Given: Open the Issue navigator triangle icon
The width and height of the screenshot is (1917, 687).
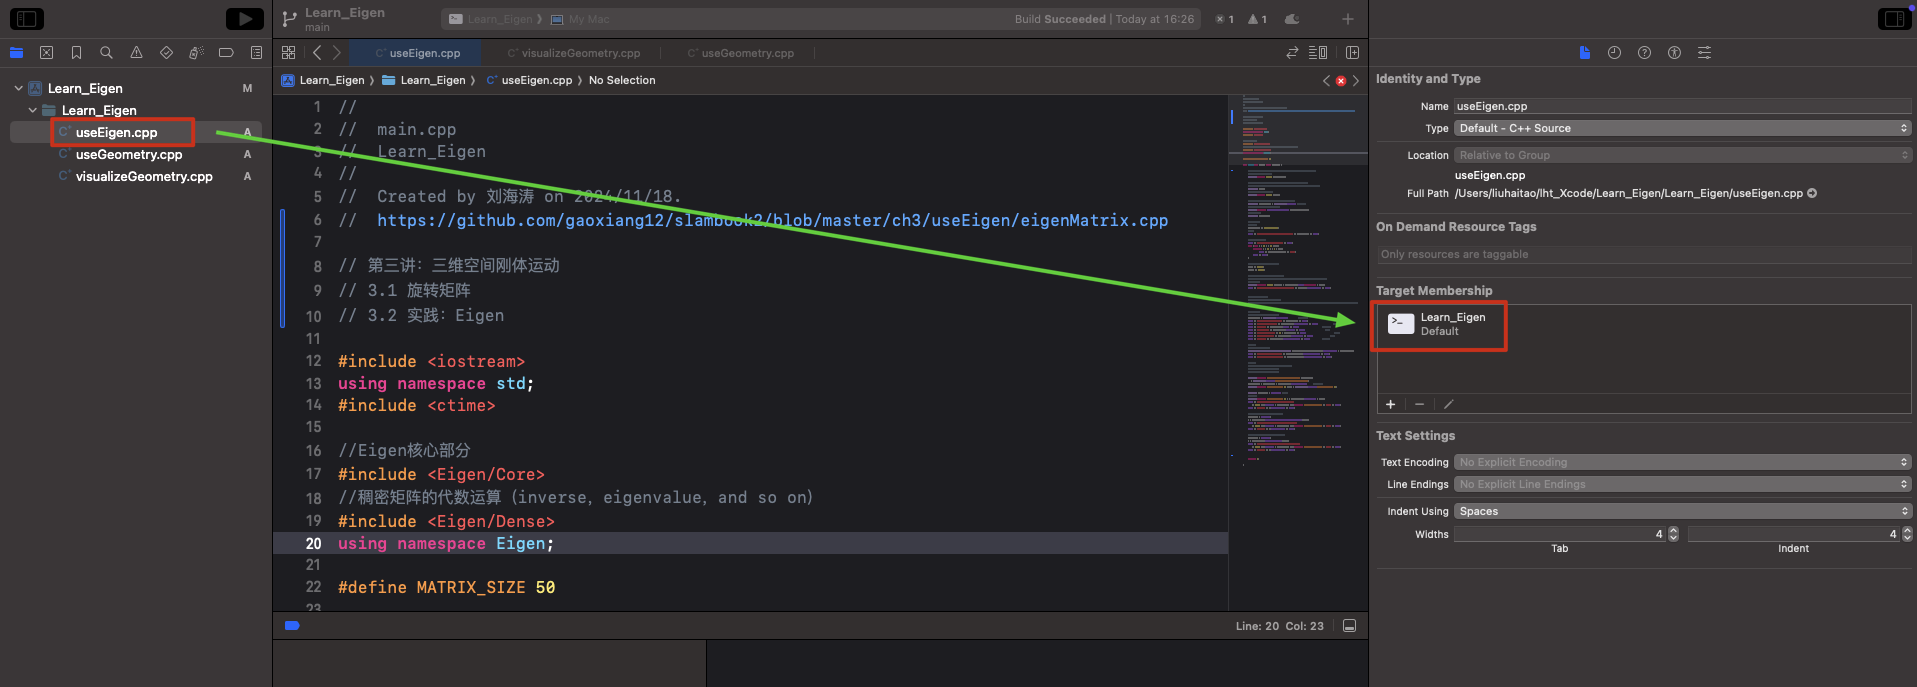Looking at the screenshot, I should click(136, 53).
